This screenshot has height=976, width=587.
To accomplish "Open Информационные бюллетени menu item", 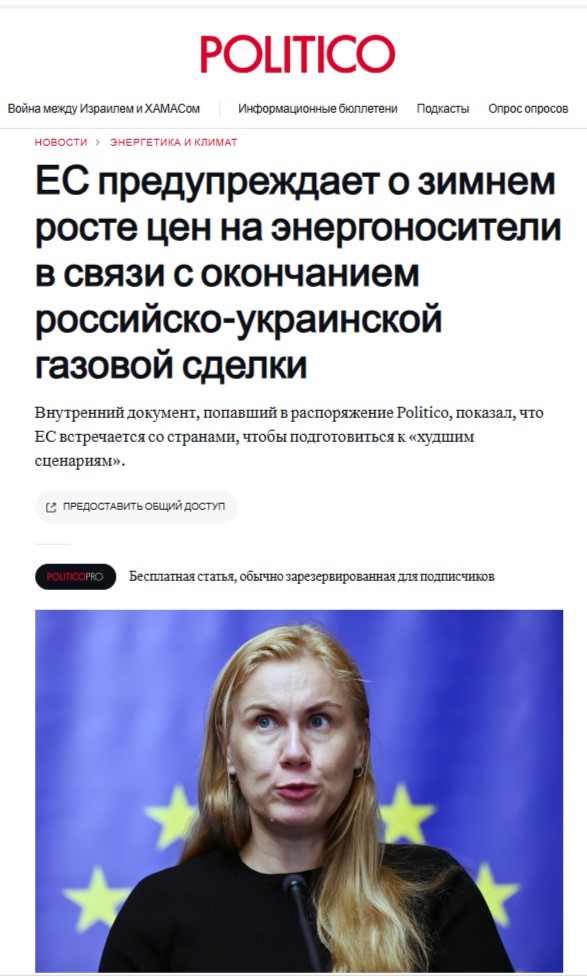I will click(x=317, y=108).
